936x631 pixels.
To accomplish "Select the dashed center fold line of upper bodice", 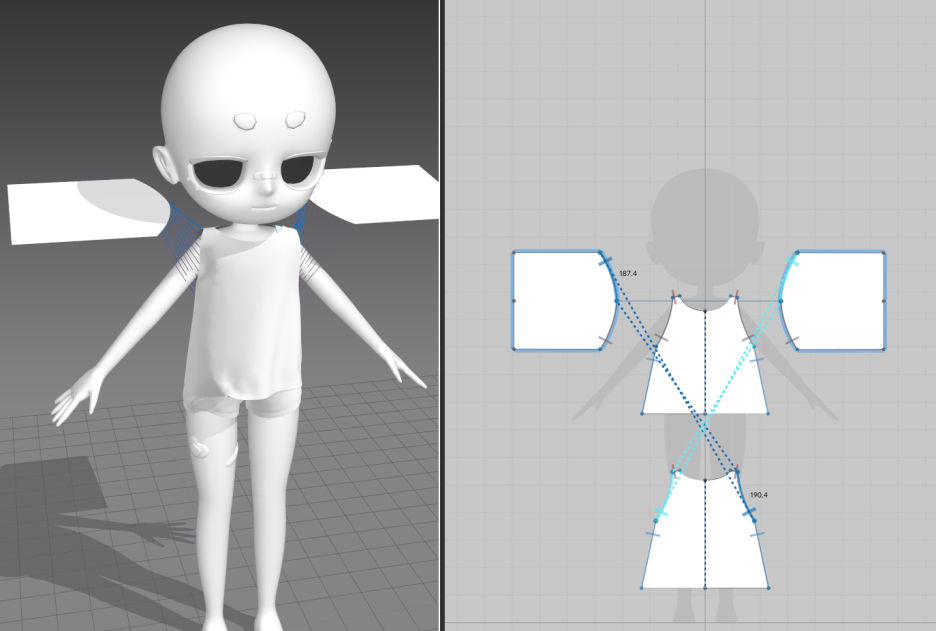I will coord(706,362).
